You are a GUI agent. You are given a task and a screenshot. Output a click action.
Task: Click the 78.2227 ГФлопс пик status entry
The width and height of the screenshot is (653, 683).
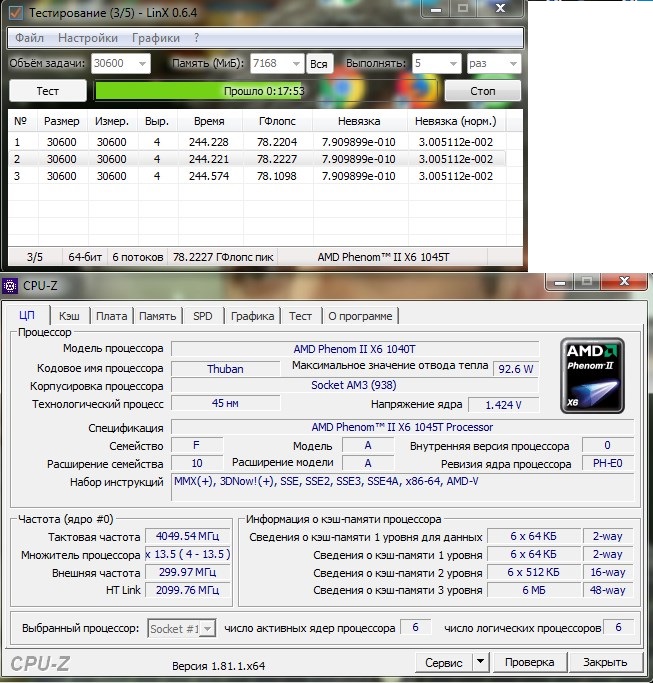pos(223,257)
